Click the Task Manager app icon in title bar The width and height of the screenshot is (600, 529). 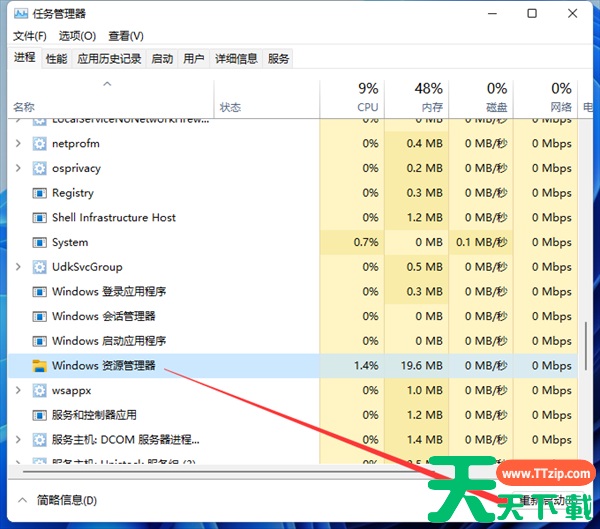coord(21,14)
